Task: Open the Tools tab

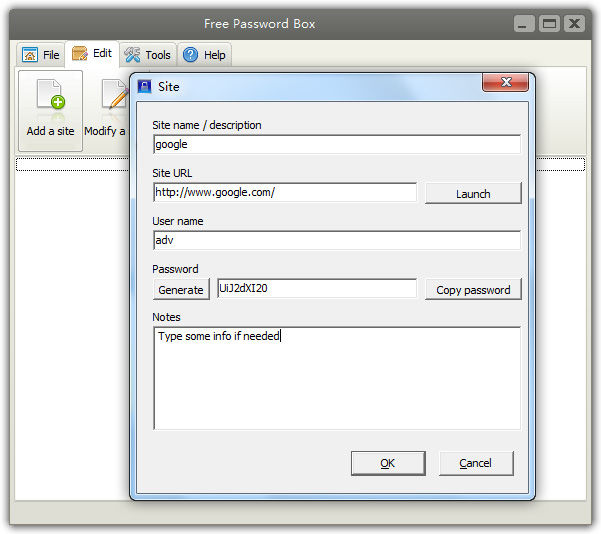Action: [148, 55]
